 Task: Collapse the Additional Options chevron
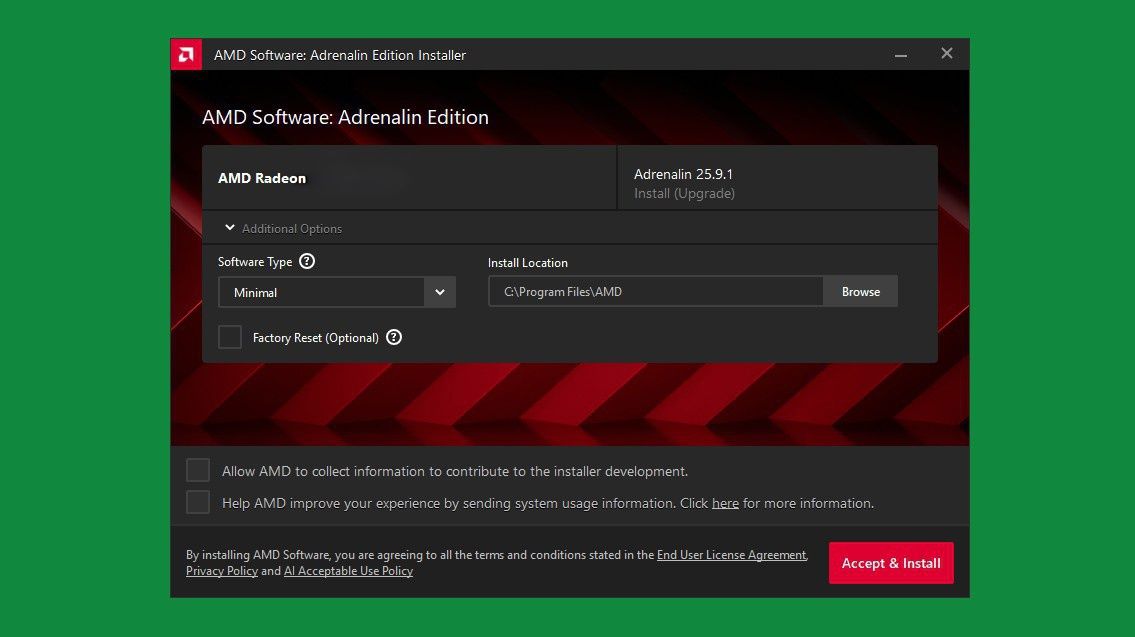click(230, 228)
